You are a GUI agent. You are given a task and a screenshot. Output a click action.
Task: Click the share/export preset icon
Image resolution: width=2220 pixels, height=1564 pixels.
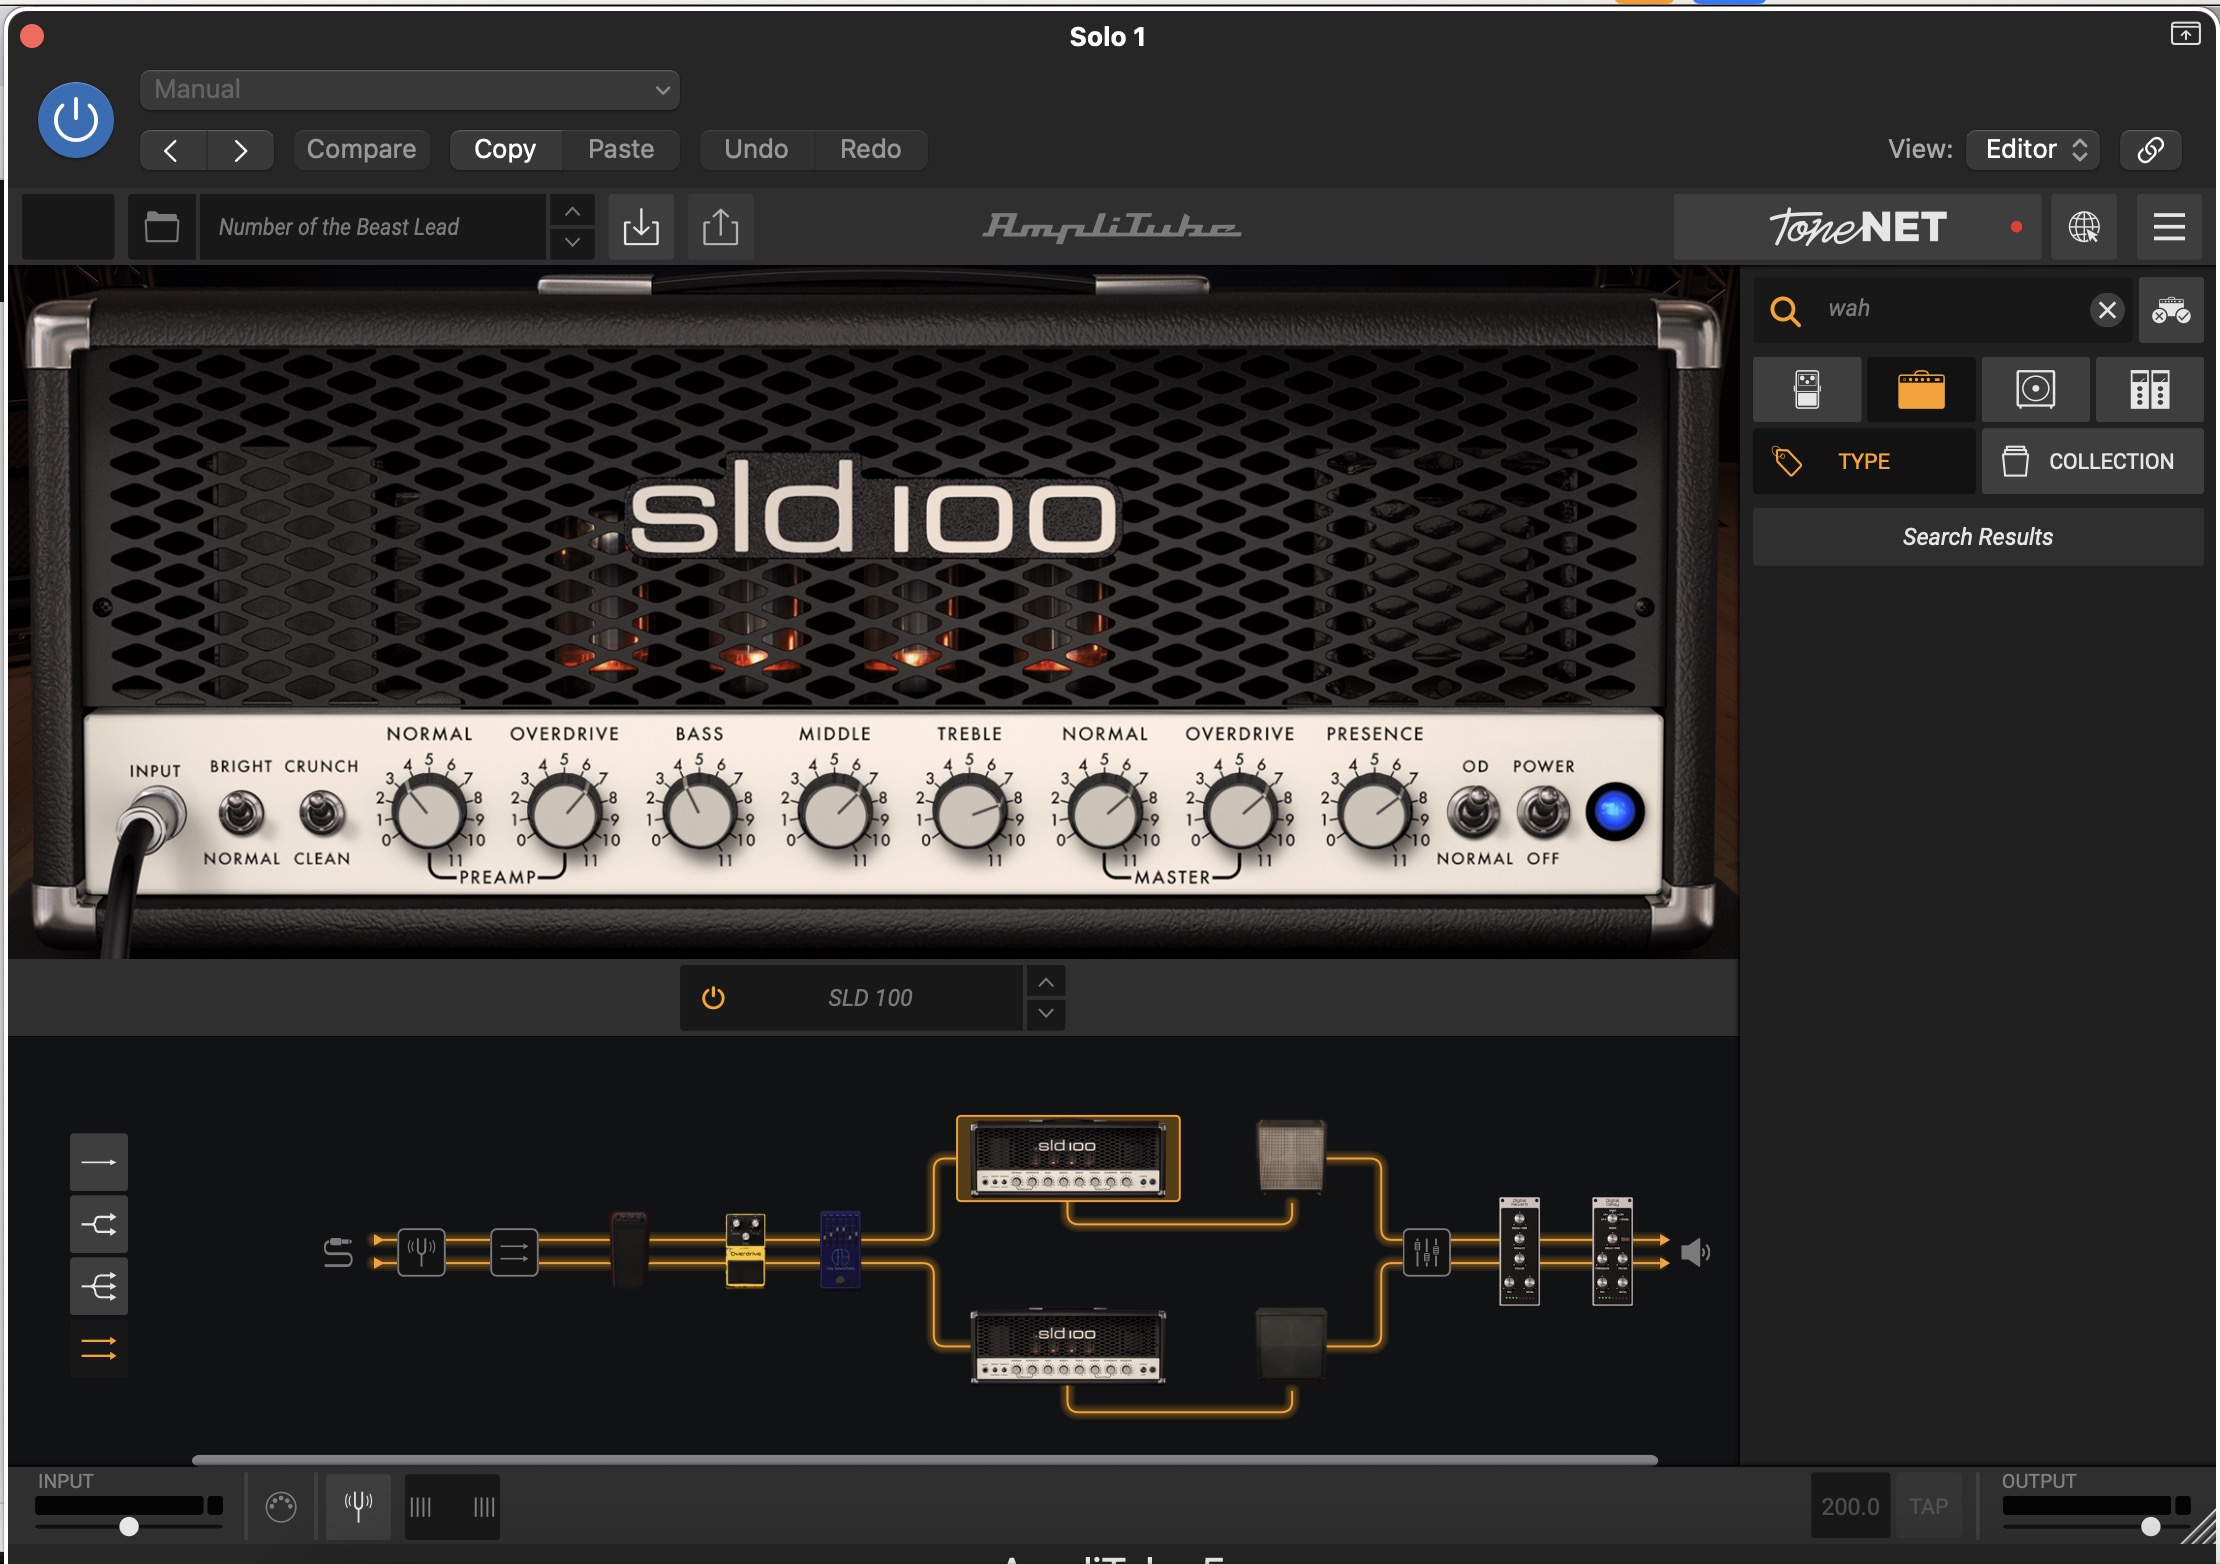coord(720,227)
